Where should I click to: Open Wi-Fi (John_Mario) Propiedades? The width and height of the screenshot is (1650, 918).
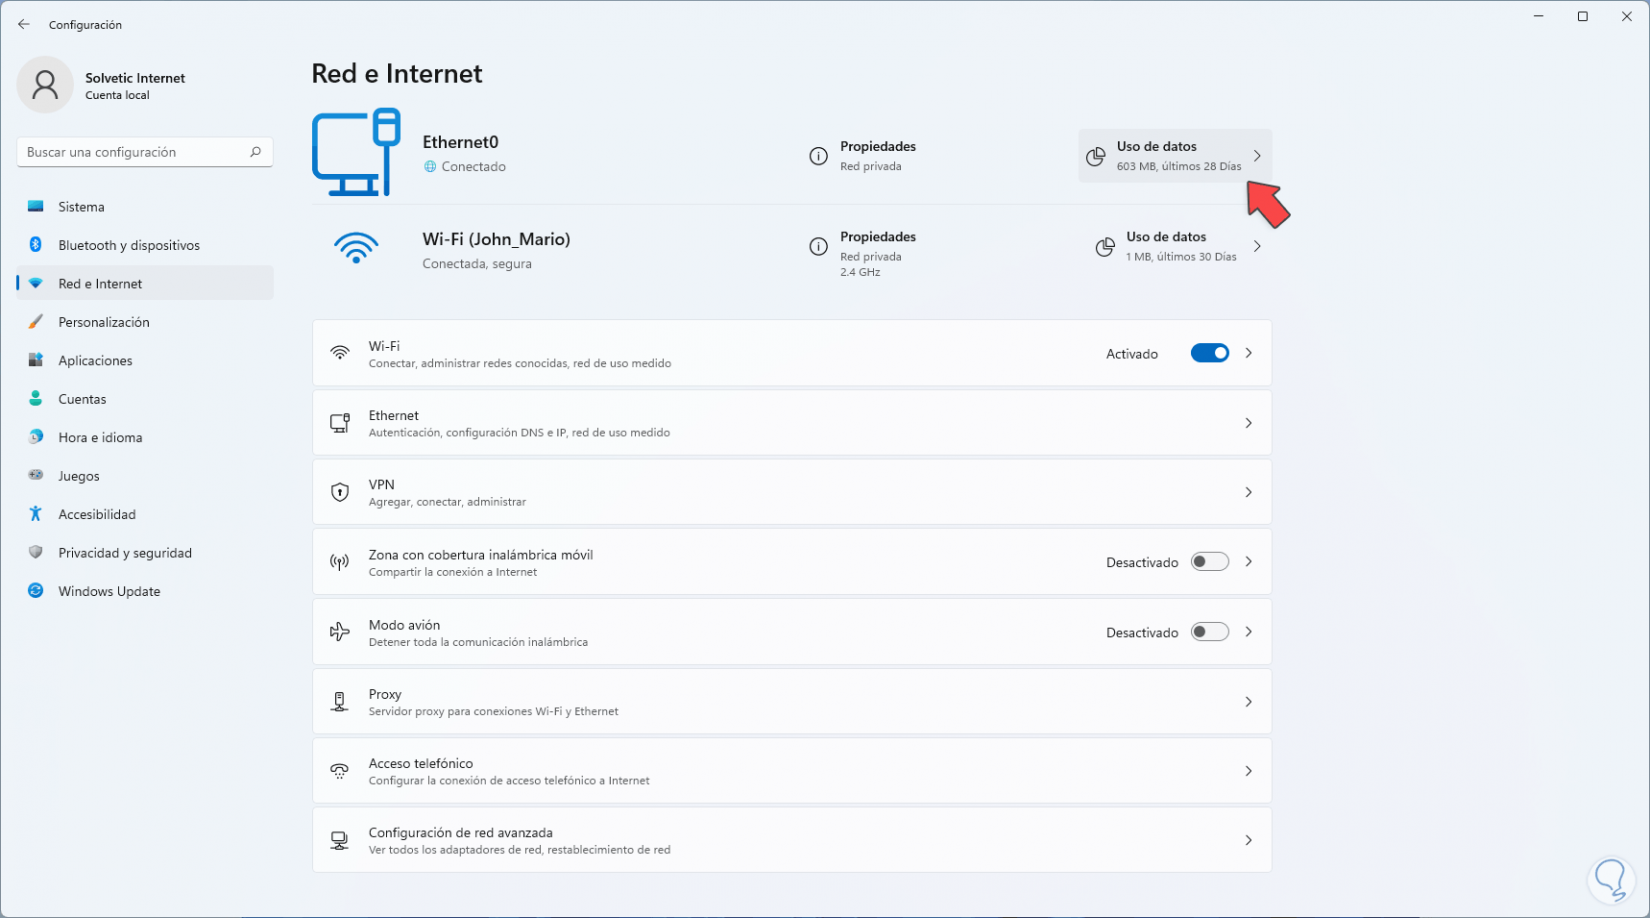click(877, 238)
